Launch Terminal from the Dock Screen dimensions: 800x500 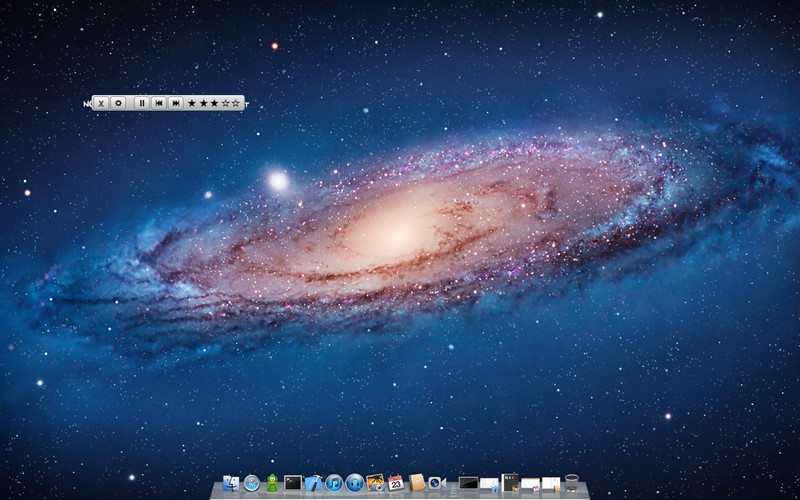coord(293,483)
